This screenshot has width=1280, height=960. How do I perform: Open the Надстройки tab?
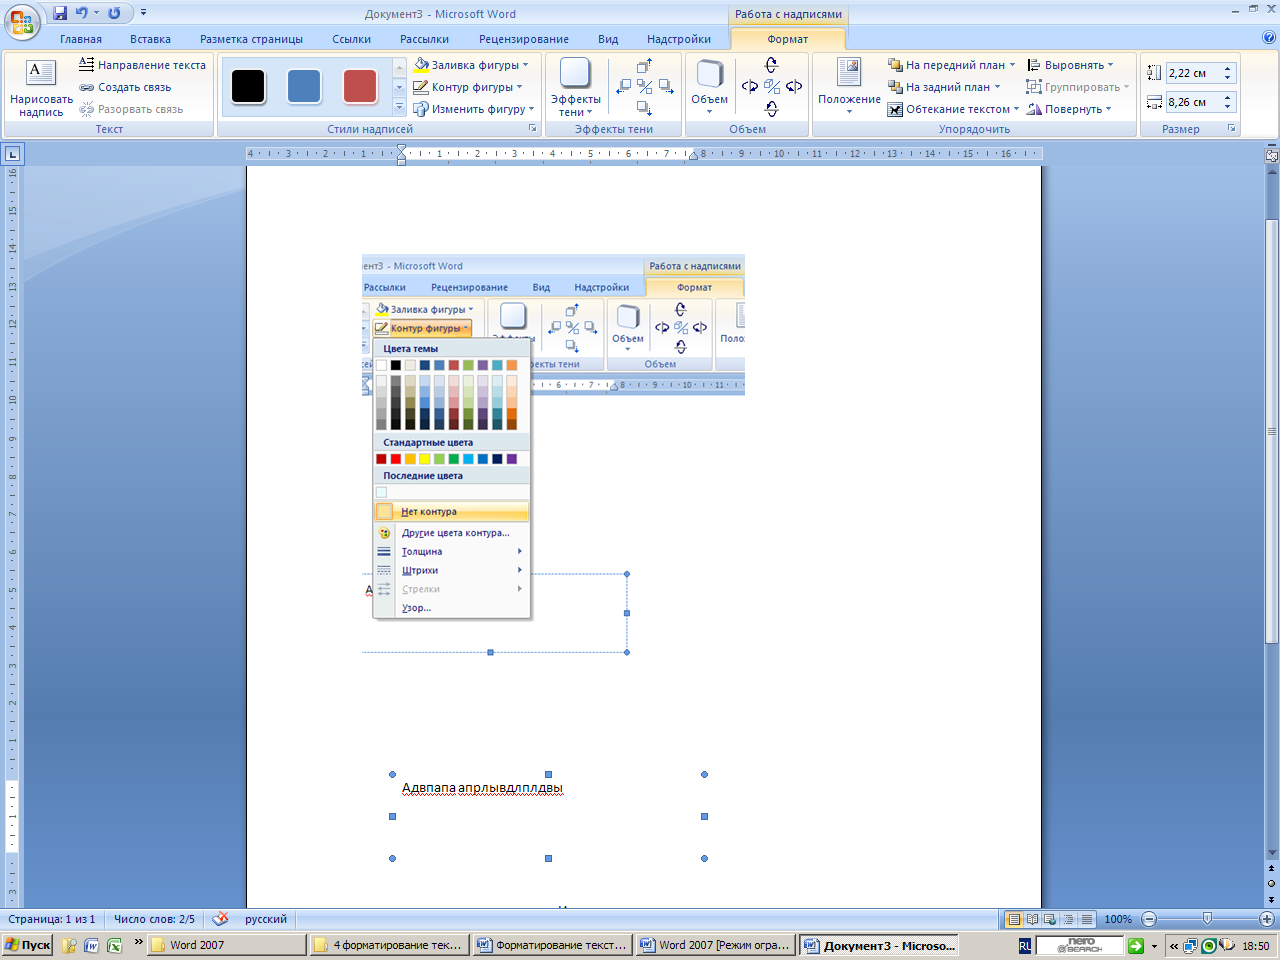point(679,39)
